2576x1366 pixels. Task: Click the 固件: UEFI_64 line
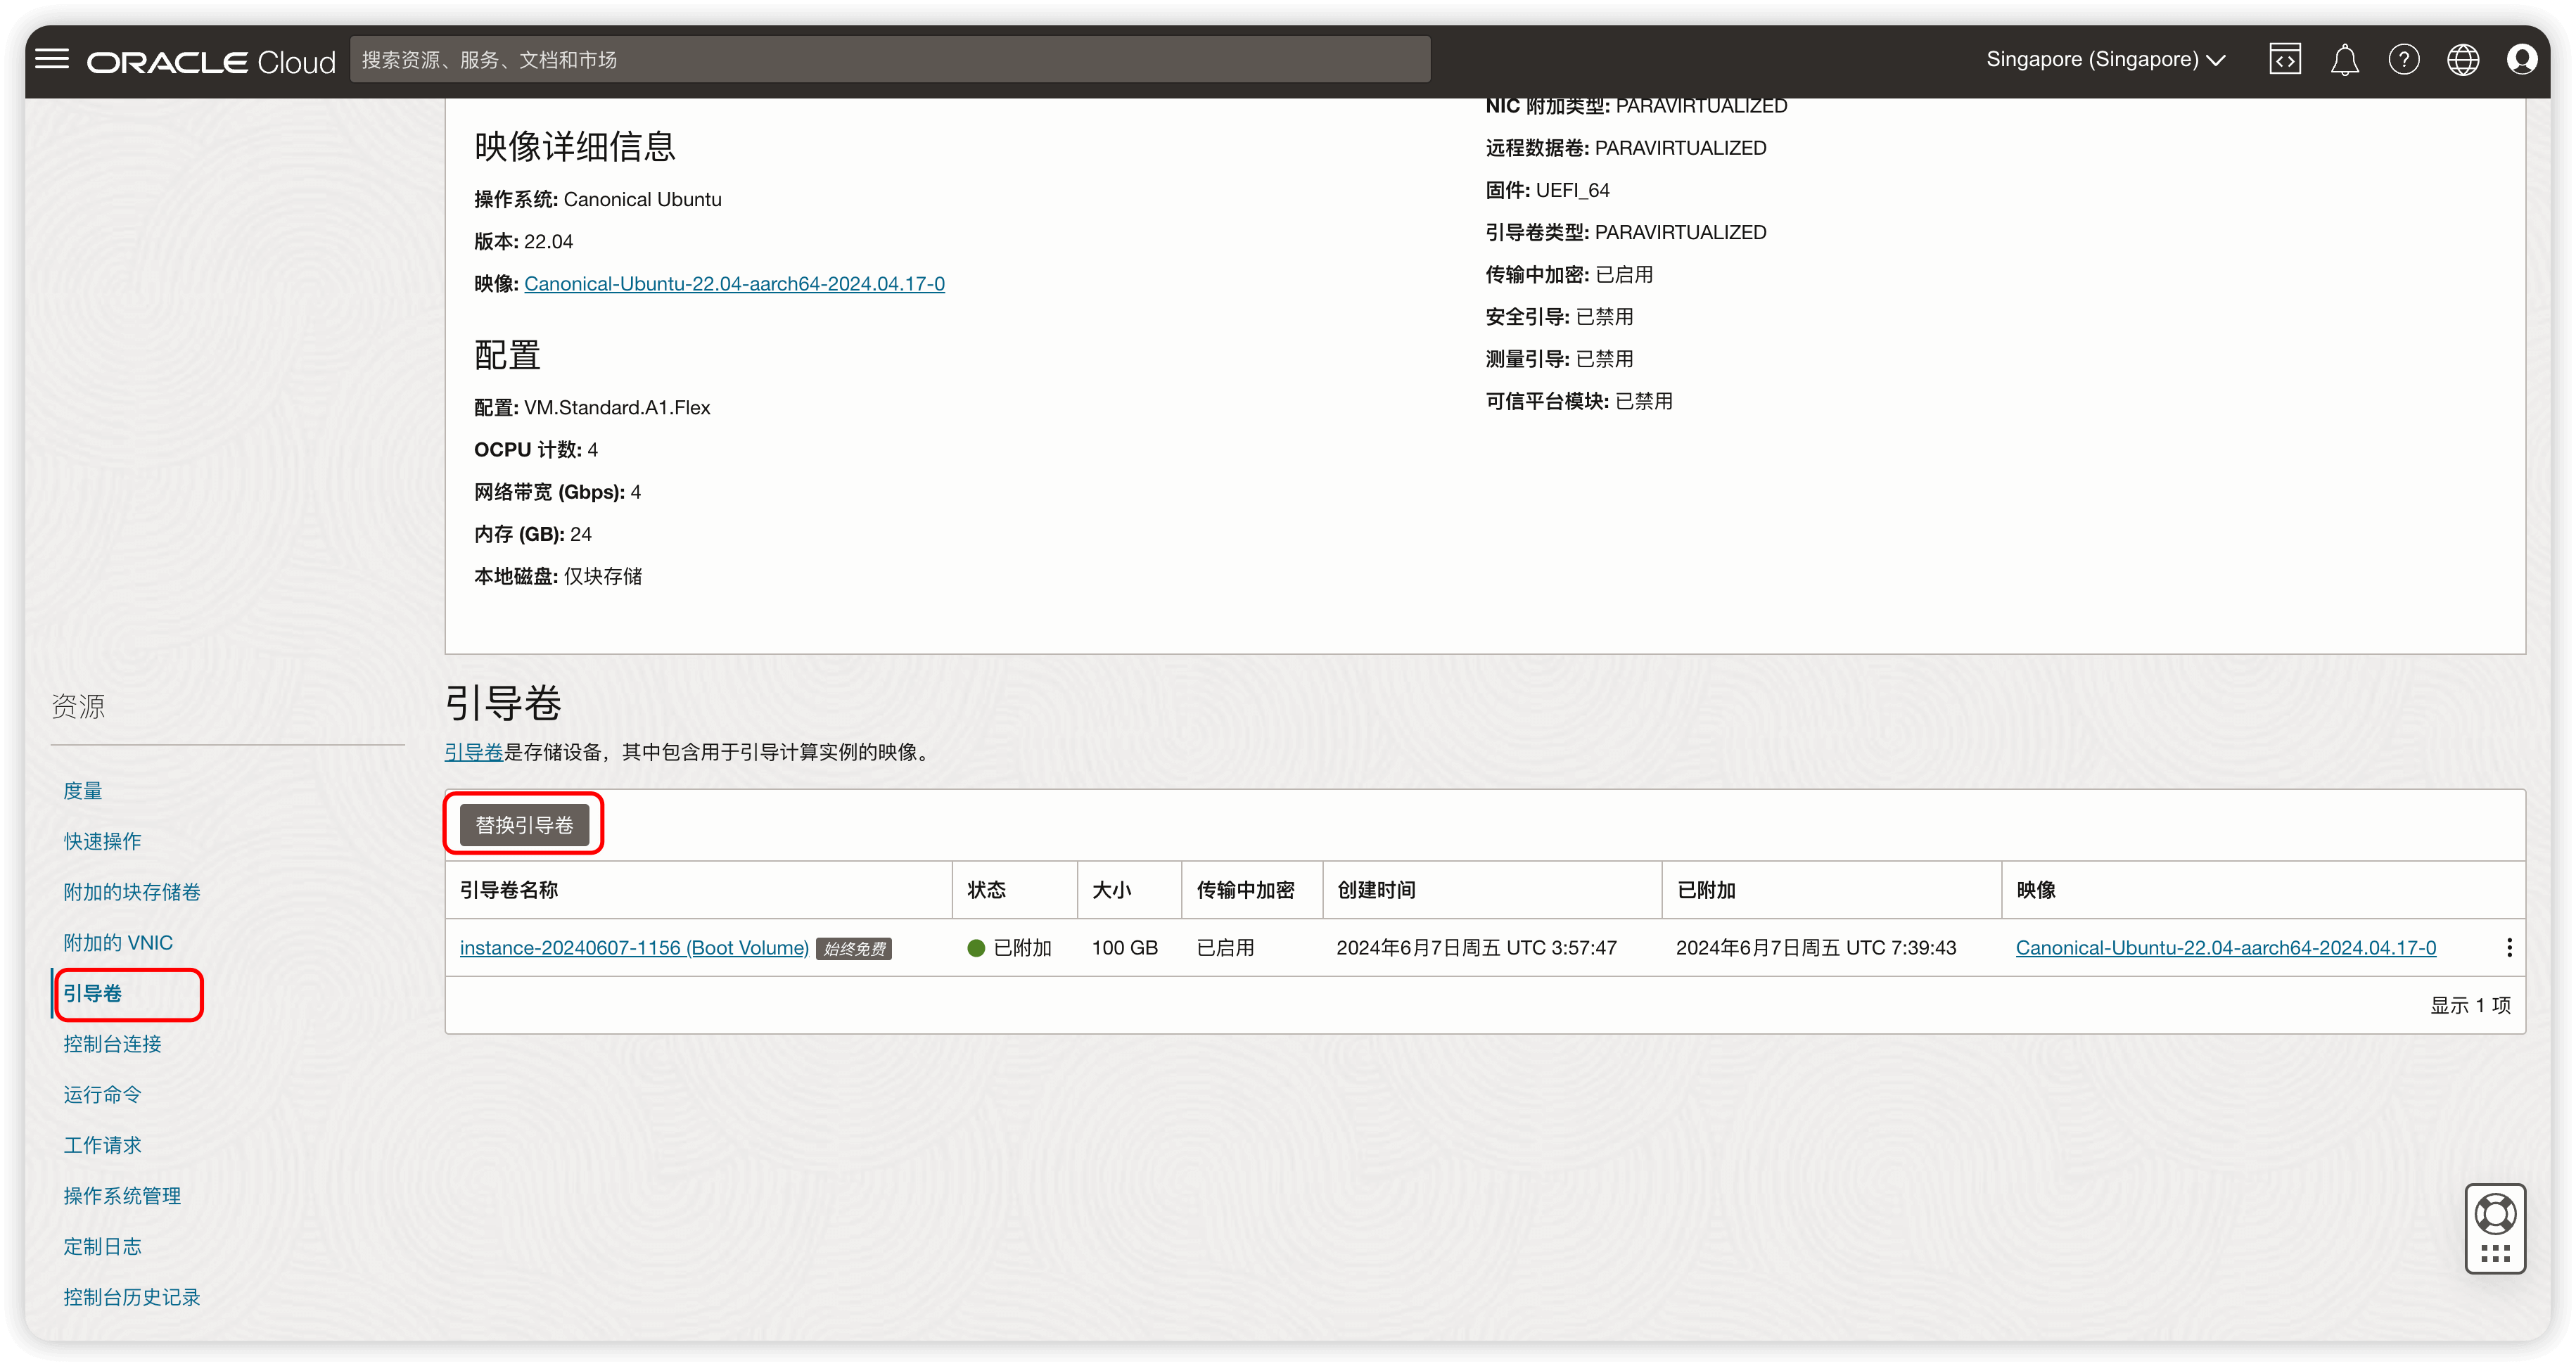(x=1547, y=190)
